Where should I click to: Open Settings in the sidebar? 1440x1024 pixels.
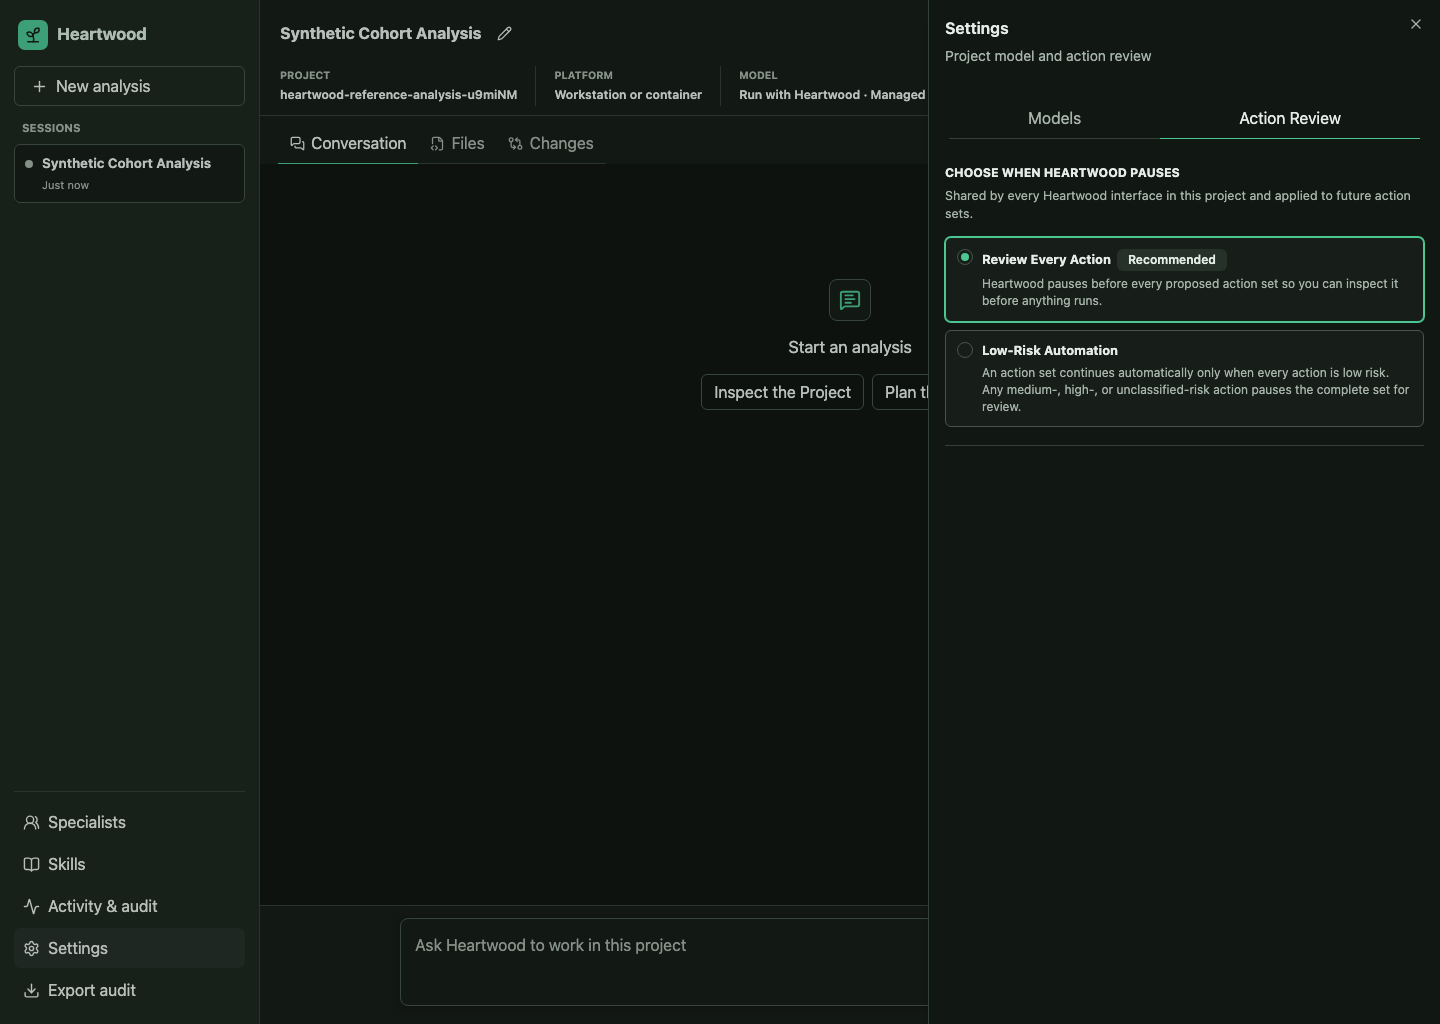tap(129, 948)
